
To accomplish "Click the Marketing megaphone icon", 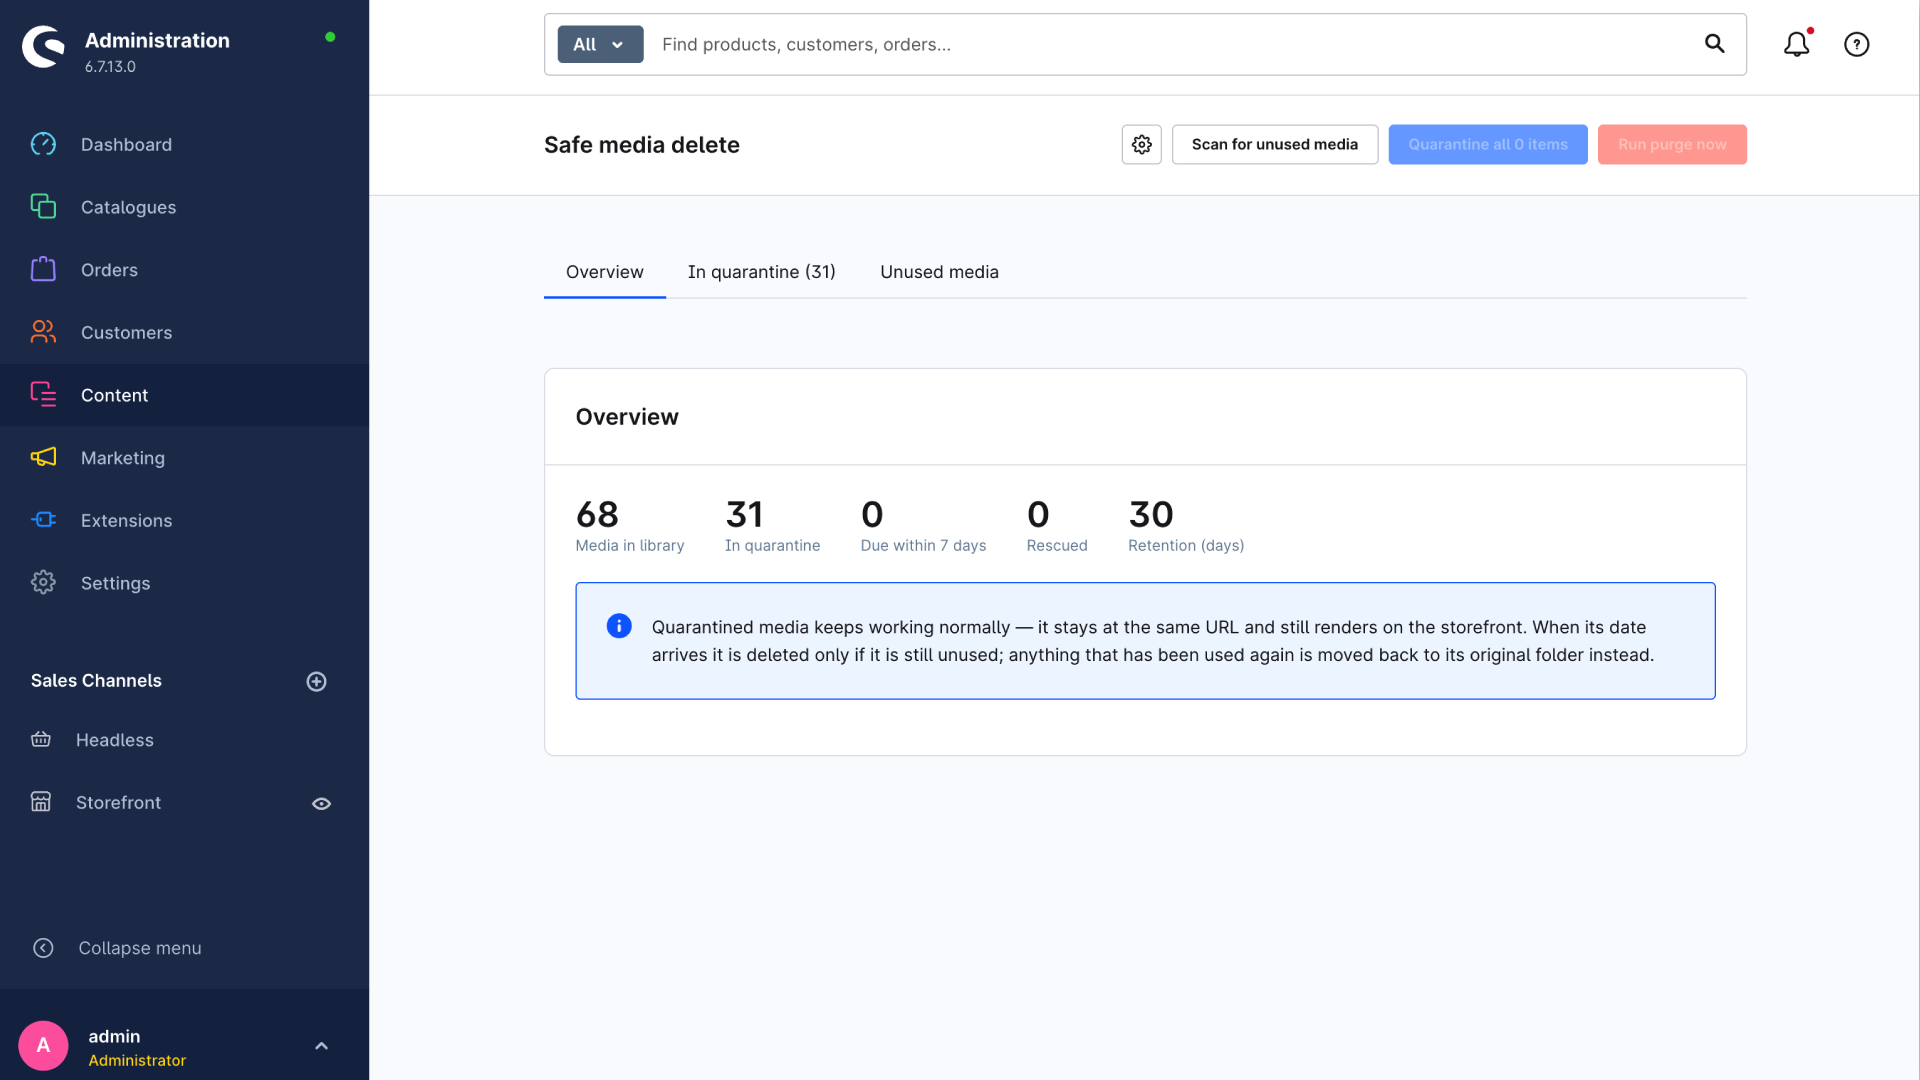I will 43,457.
